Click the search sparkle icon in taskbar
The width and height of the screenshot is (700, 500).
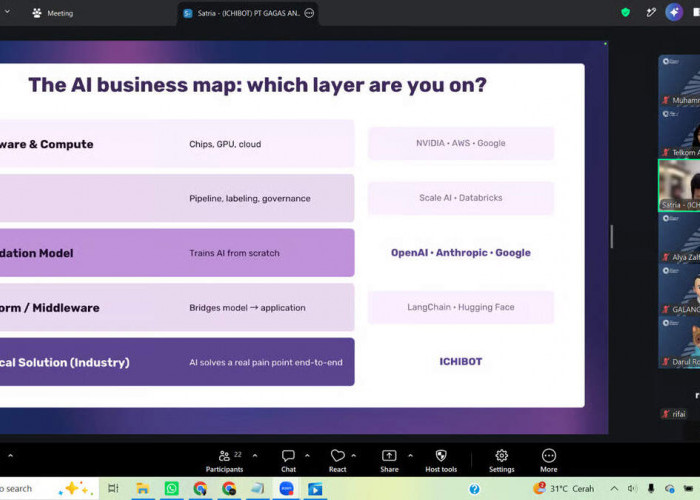(x=75, y=488)
